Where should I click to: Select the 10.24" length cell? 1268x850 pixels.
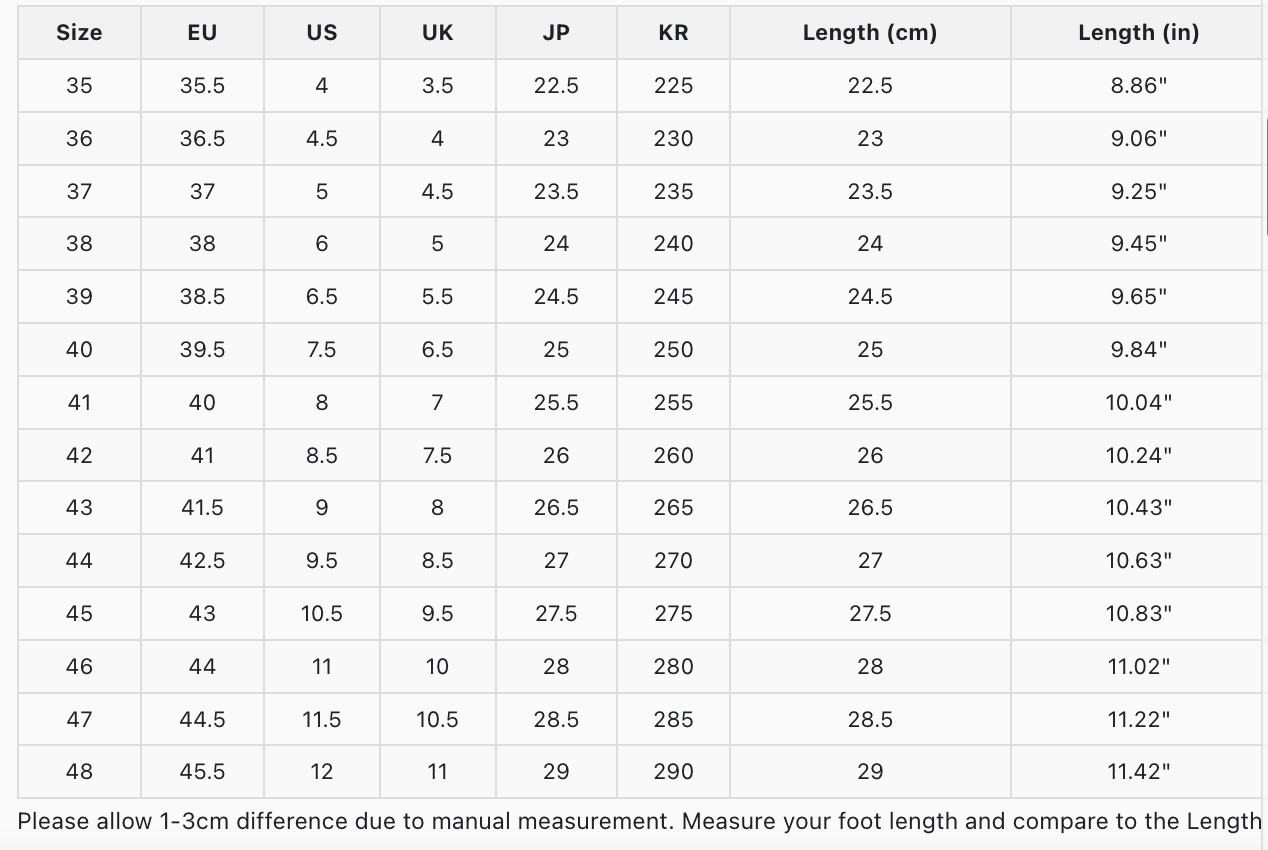(1138, 455)
